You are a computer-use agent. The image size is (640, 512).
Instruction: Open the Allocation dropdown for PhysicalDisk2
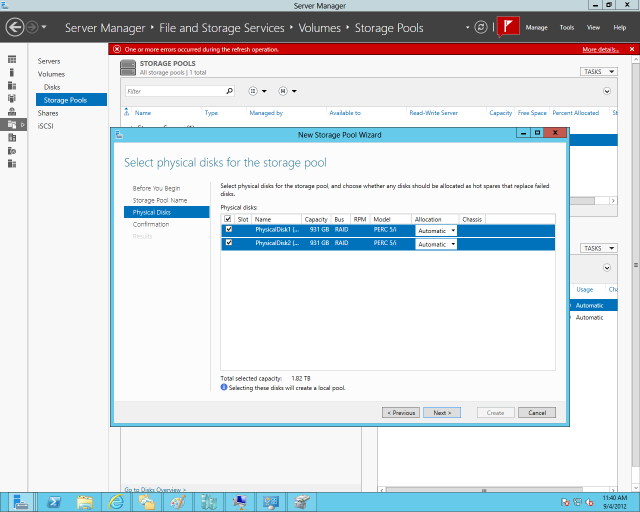click(436, 244)
